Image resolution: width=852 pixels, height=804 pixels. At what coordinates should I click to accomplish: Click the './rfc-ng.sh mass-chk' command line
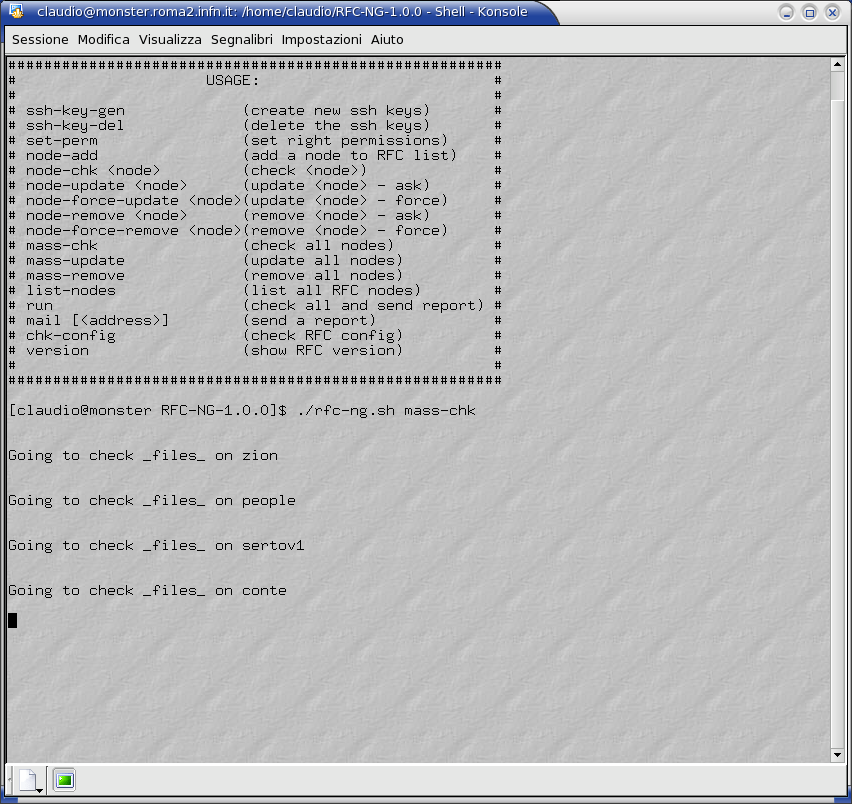(x=386, y=411)
